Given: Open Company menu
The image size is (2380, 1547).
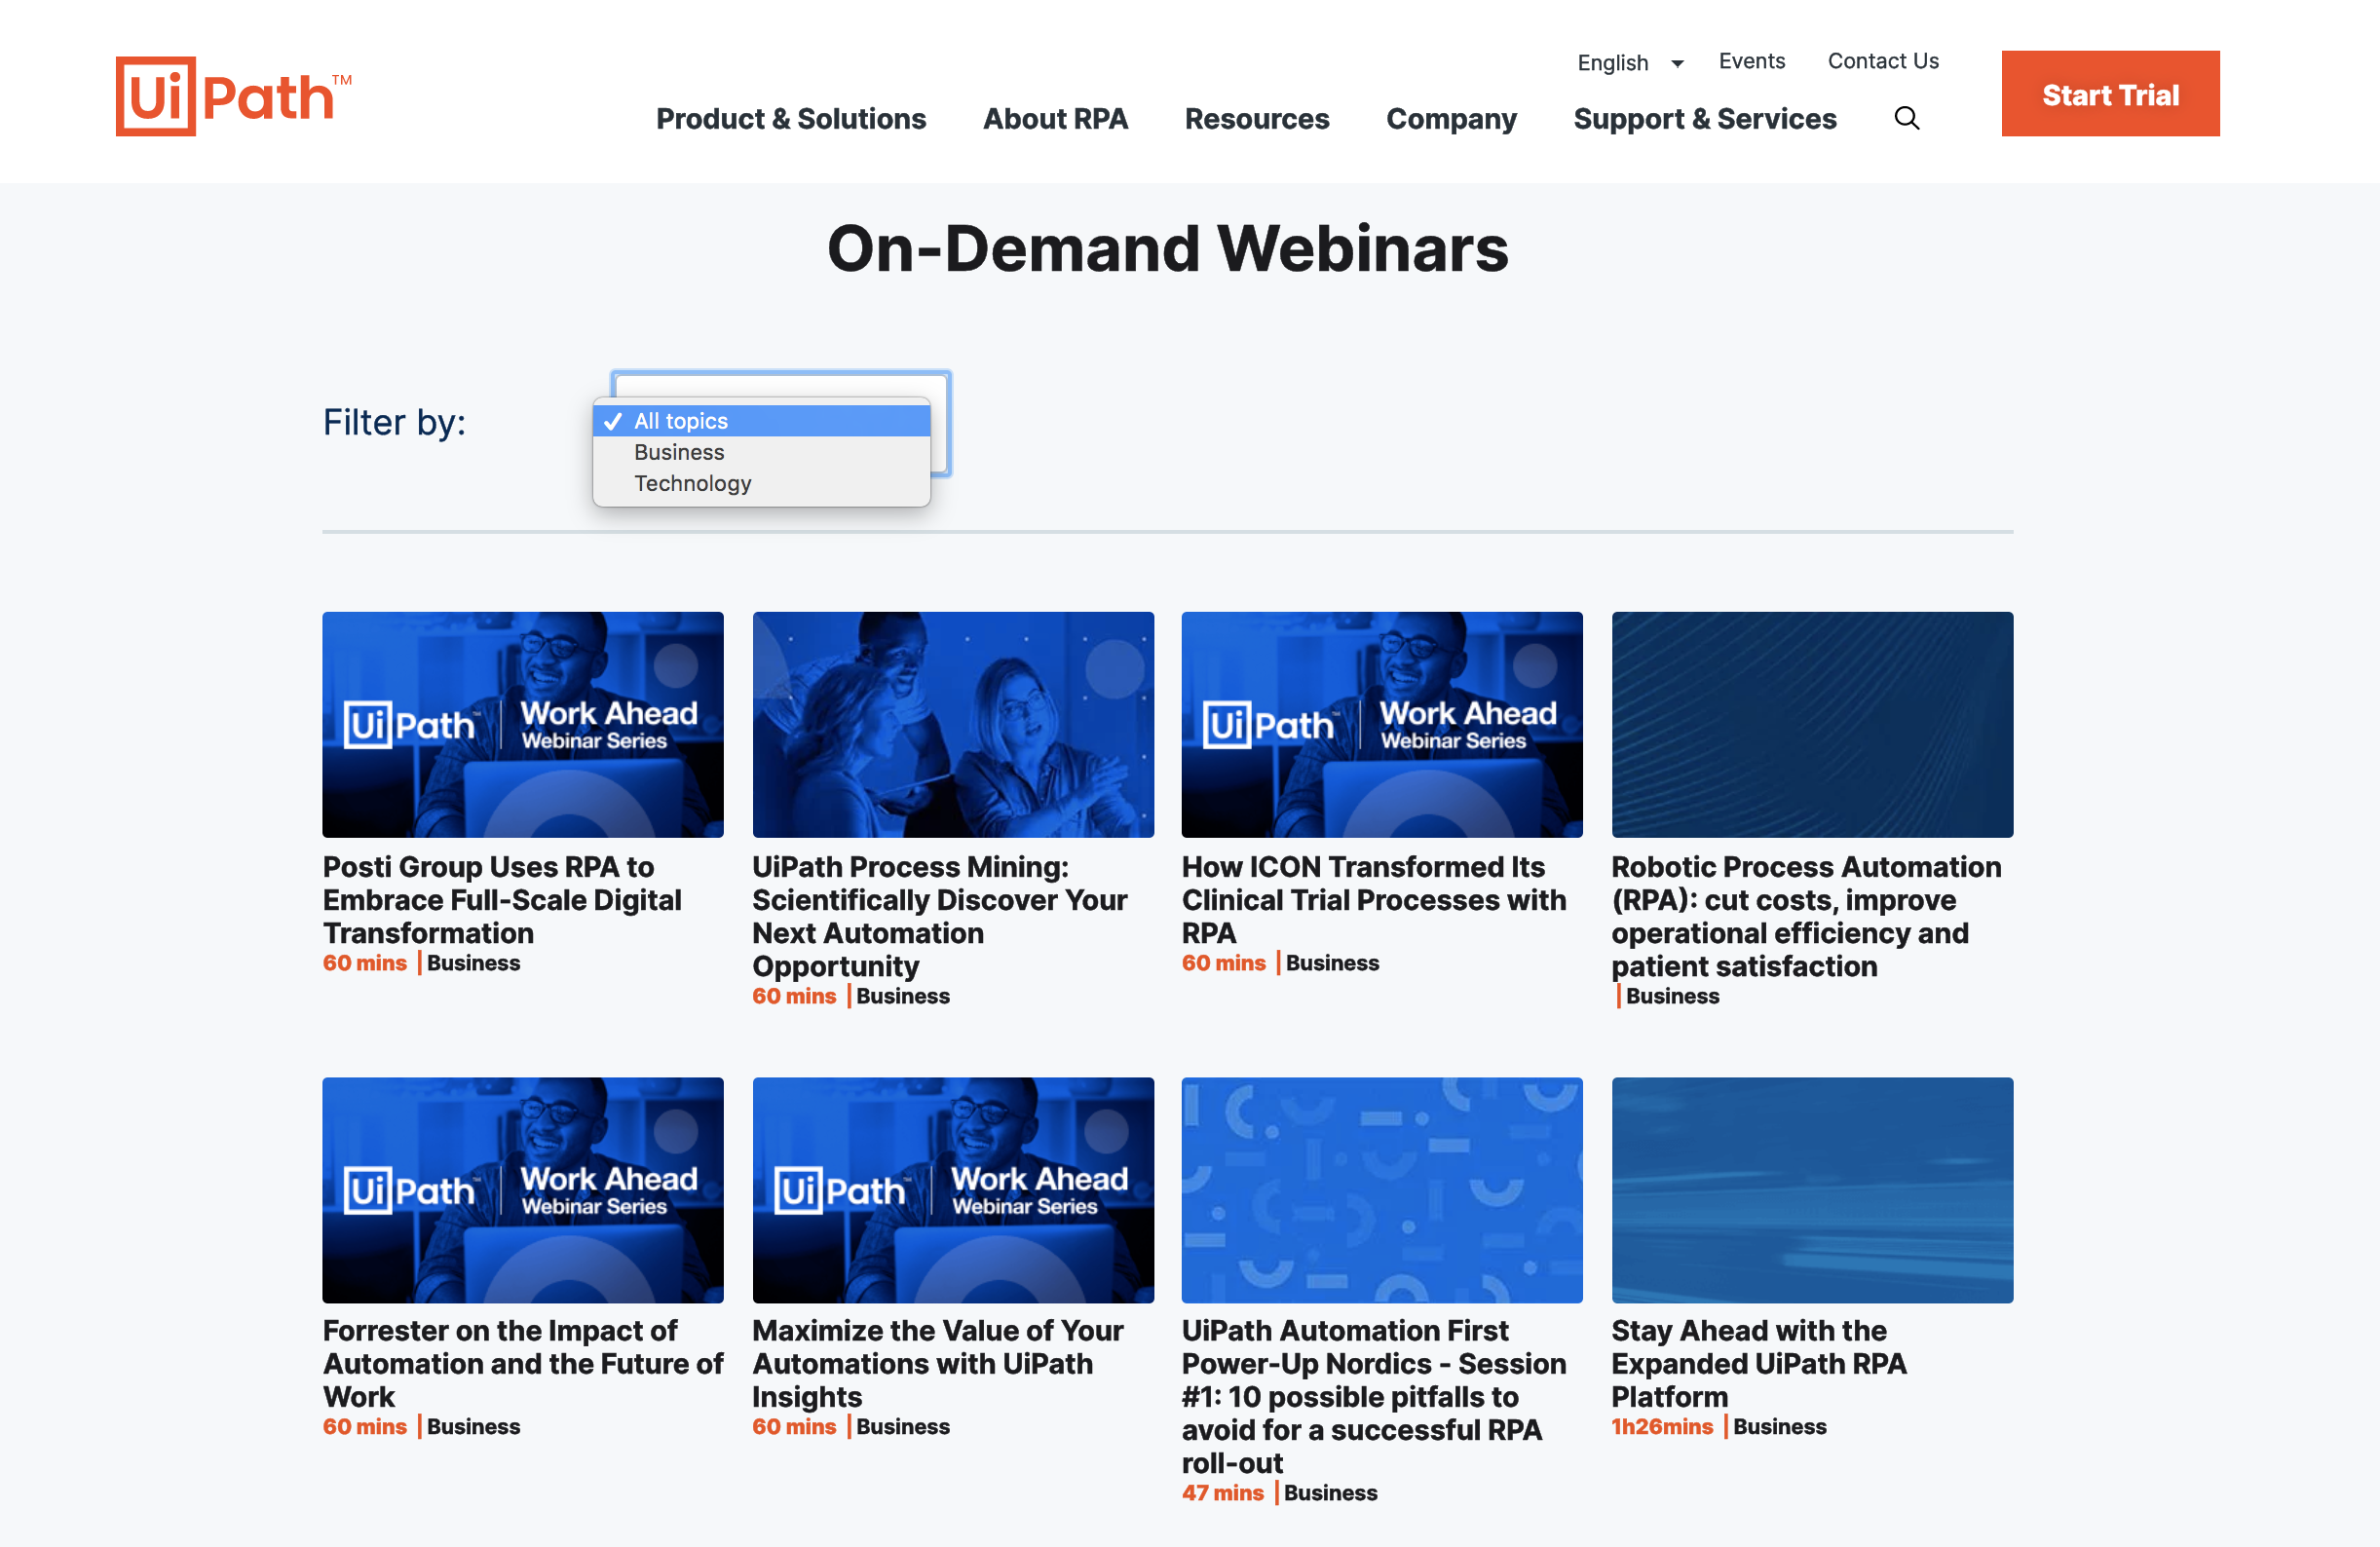Looking at the screenshot, I should coord(1451,119).
